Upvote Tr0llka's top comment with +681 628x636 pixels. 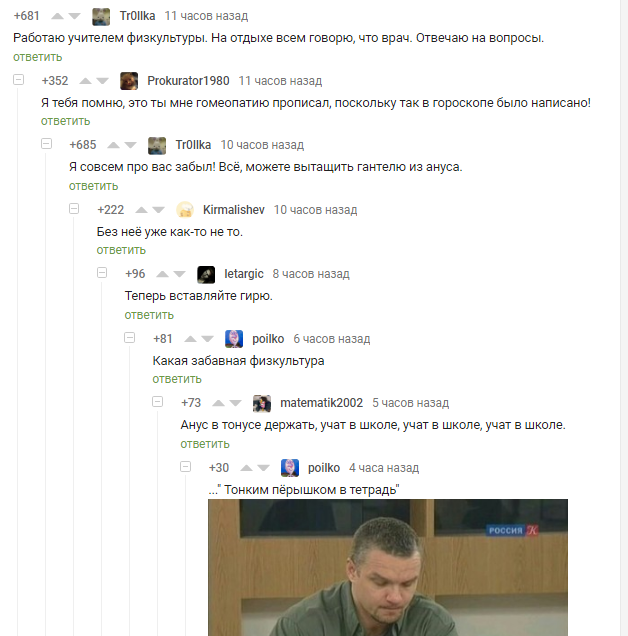pyautogui.click(x=58, y=16)
